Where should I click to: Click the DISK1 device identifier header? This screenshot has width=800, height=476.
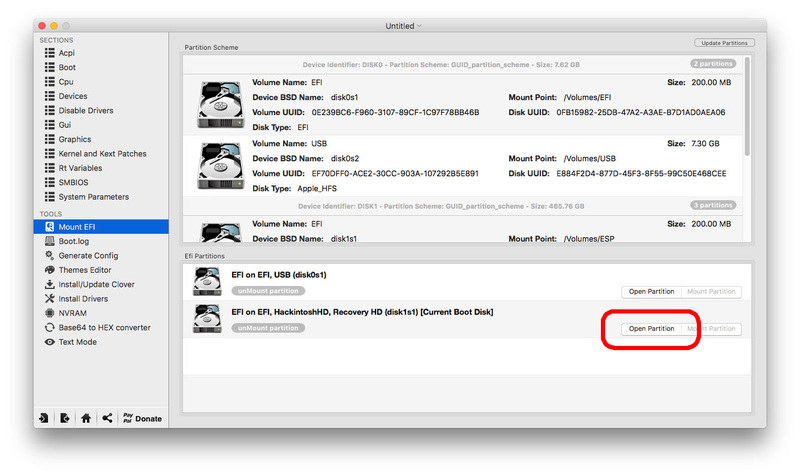(x=441, y=206)
